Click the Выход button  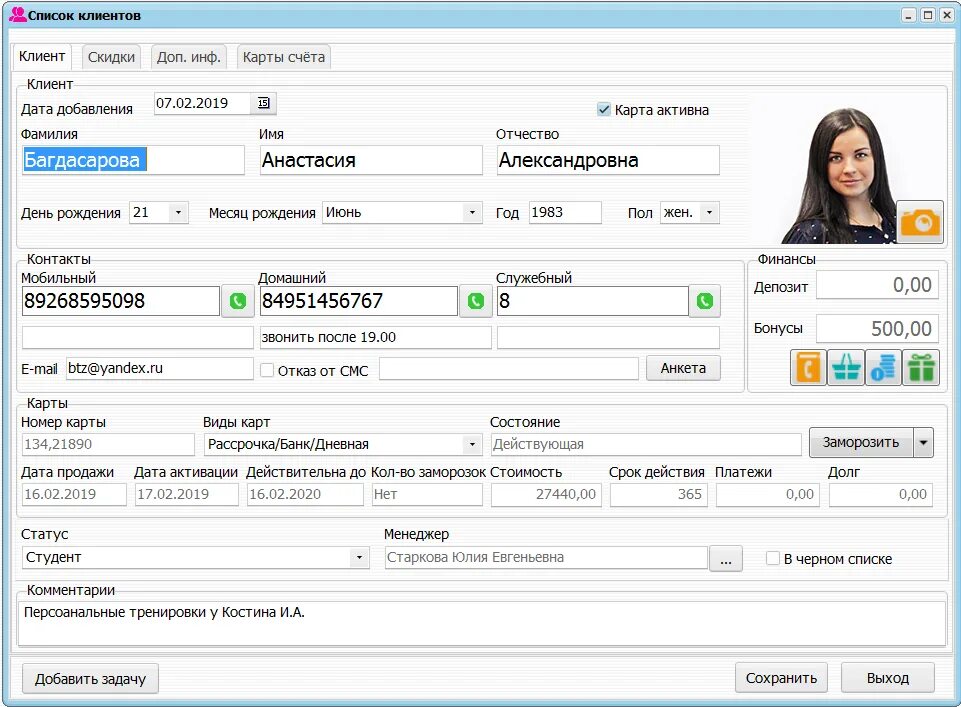[x=887, y=678]
